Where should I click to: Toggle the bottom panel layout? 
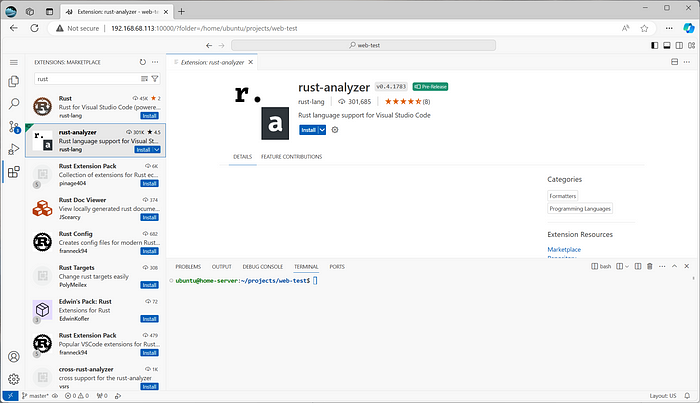[x=667, y=45]
